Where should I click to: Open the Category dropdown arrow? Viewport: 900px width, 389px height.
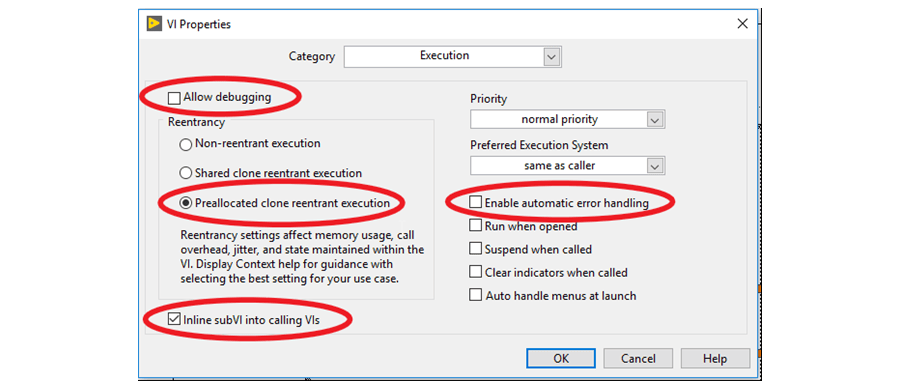pos(551,57)
